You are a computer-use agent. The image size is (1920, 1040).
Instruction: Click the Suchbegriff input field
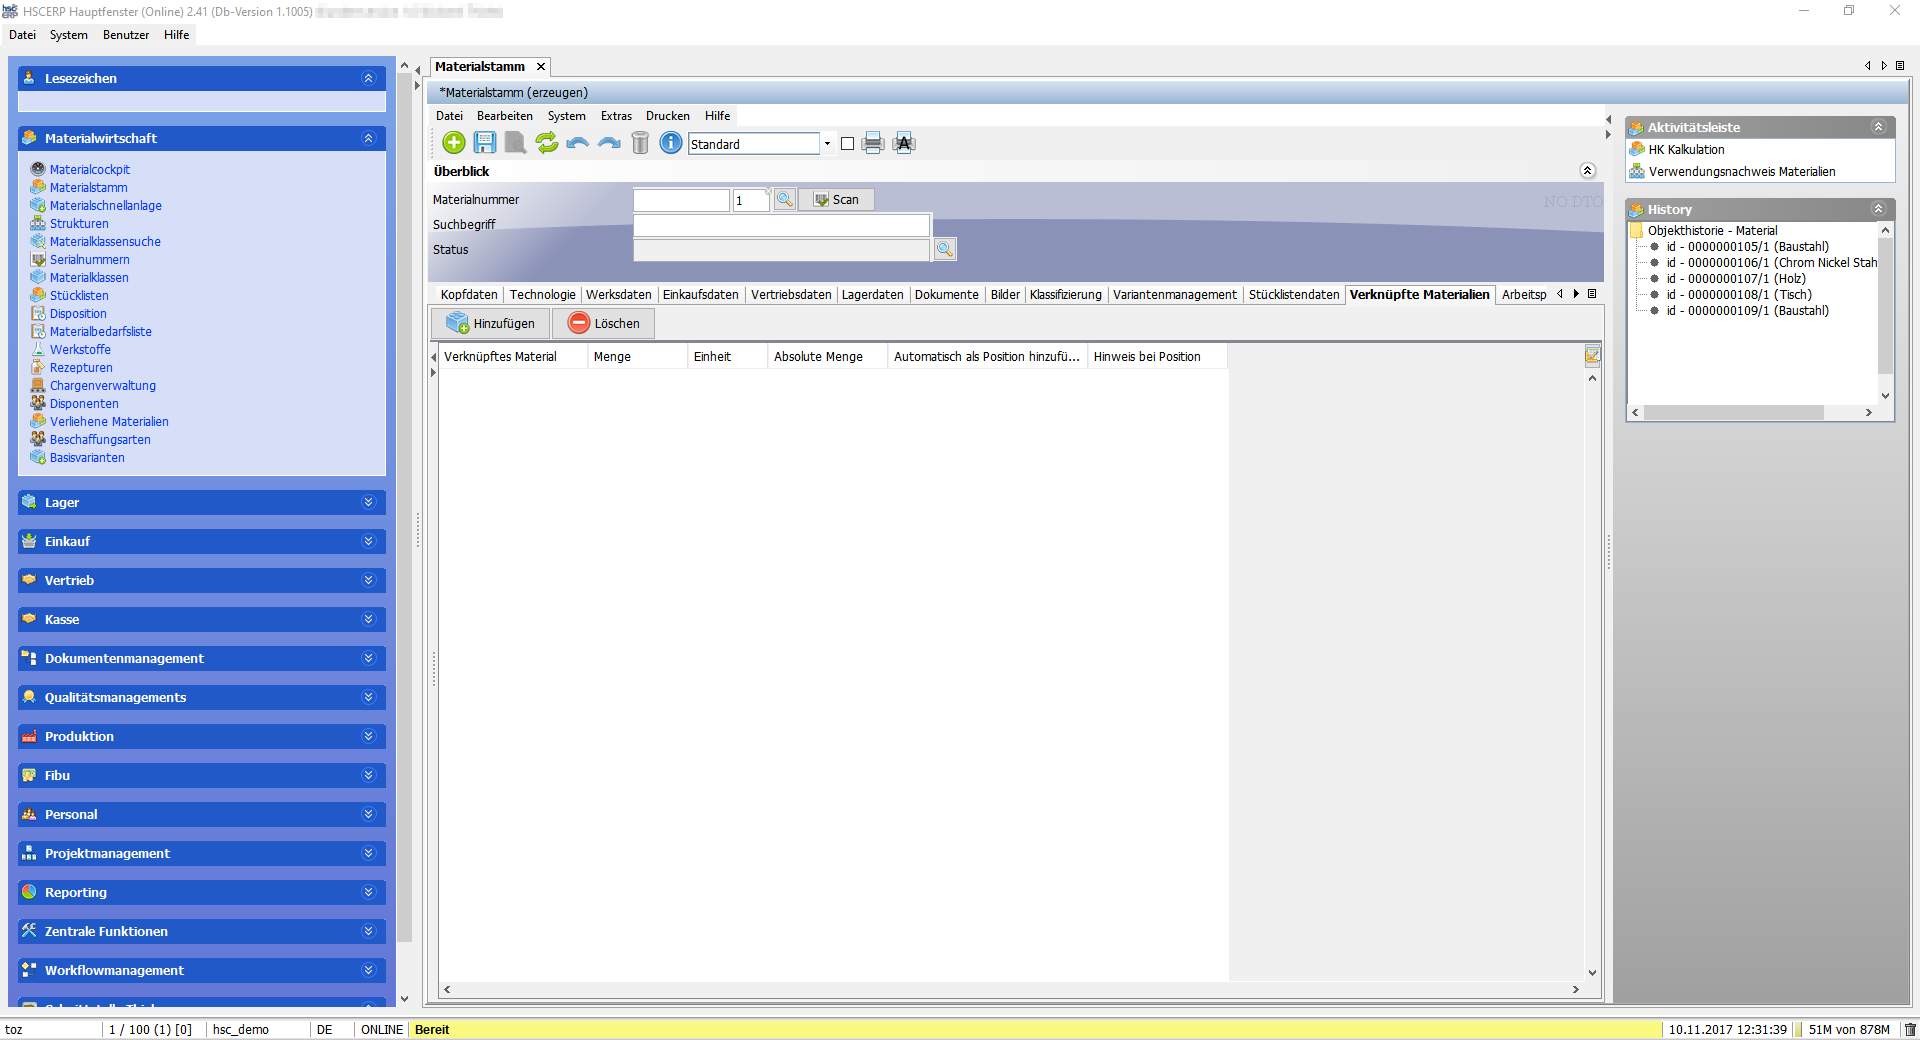click(781, 225)
